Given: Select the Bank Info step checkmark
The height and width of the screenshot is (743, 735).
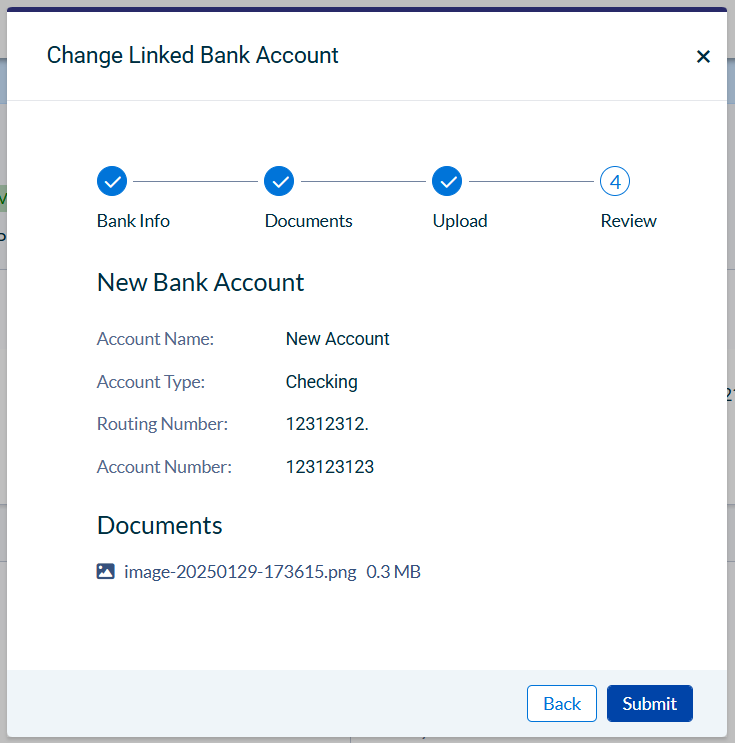Looking at the screenshot, I should click(x=112, y=181).
